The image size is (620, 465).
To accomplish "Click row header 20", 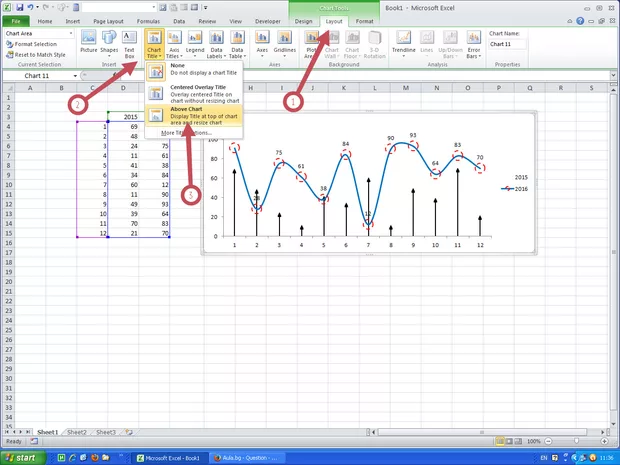I will point(9,282).
